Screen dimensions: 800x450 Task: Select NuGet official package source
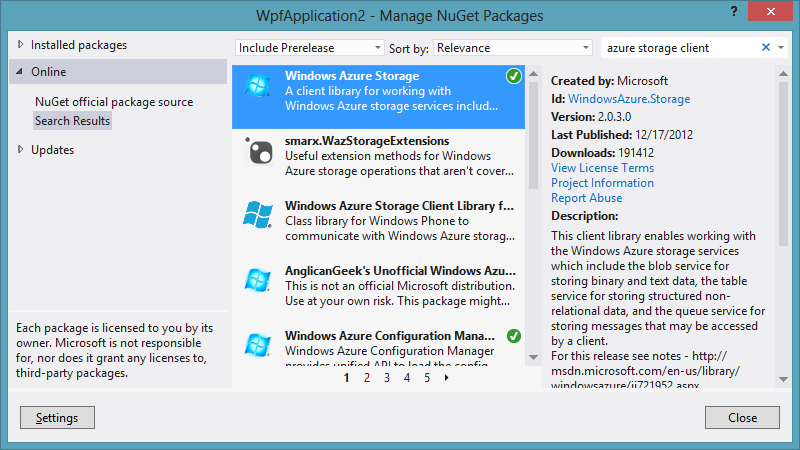[x=114, y=102]
